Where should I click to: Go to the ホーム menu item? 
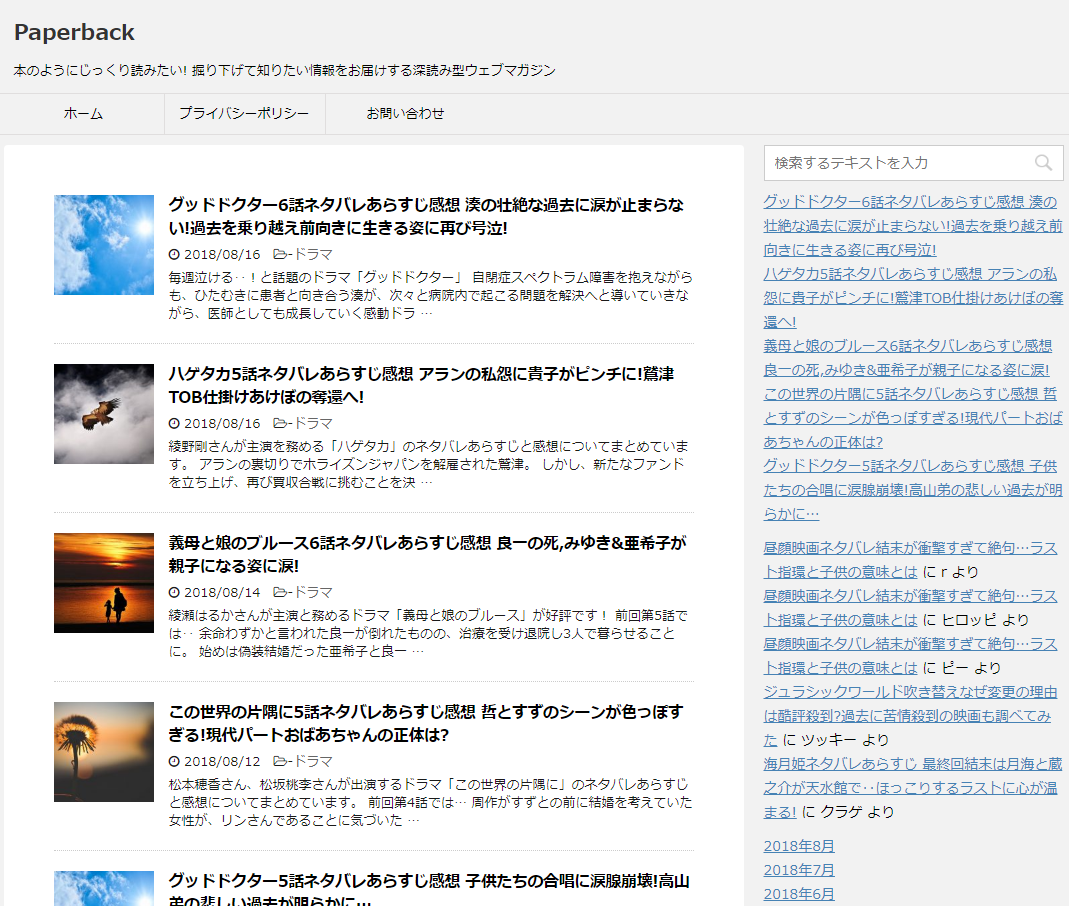click(x=83, y=114)
